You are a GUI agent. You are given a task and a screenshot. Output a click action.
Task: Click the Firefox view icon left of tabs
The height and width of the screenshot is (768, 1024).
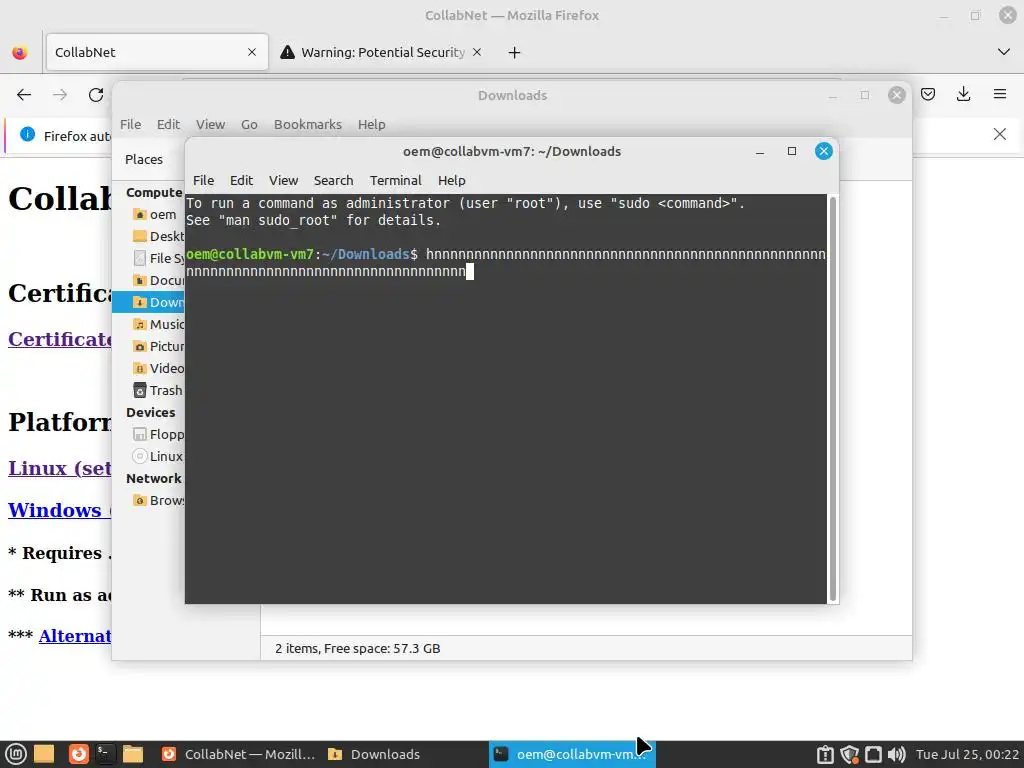click(x=20, y=52)
